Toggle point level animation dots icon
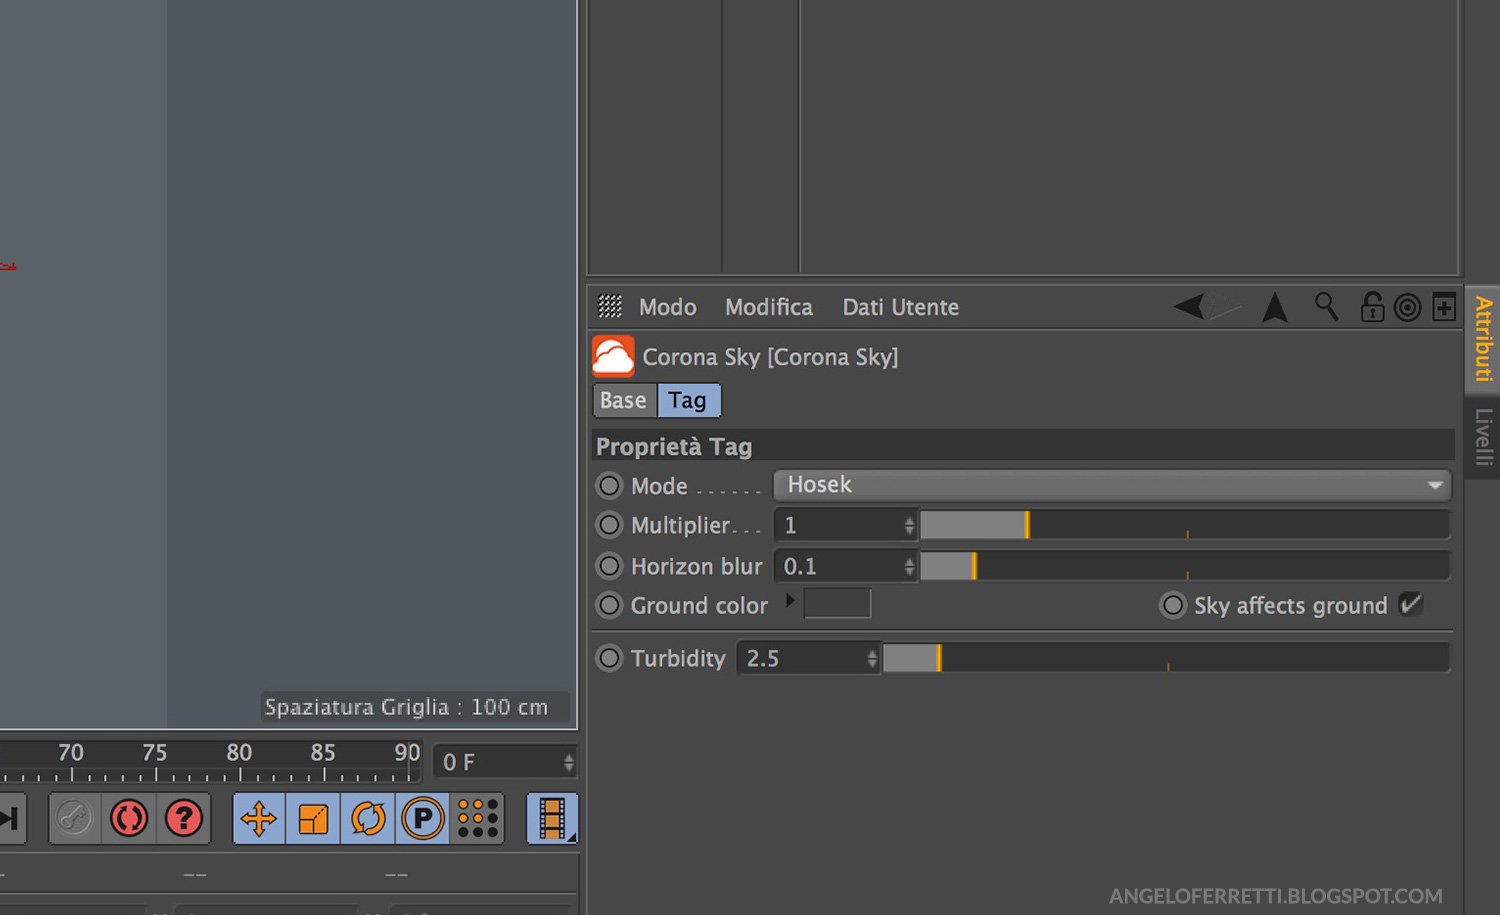The height and width of the screenshot is (915, 1500). (478, 818)
